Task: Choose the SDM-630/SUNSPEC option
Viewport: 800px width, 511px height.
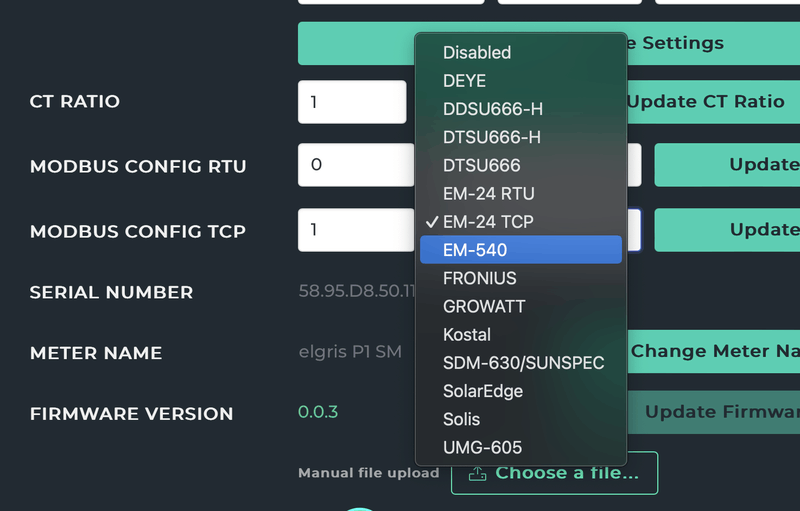Action: coord(523,362)
